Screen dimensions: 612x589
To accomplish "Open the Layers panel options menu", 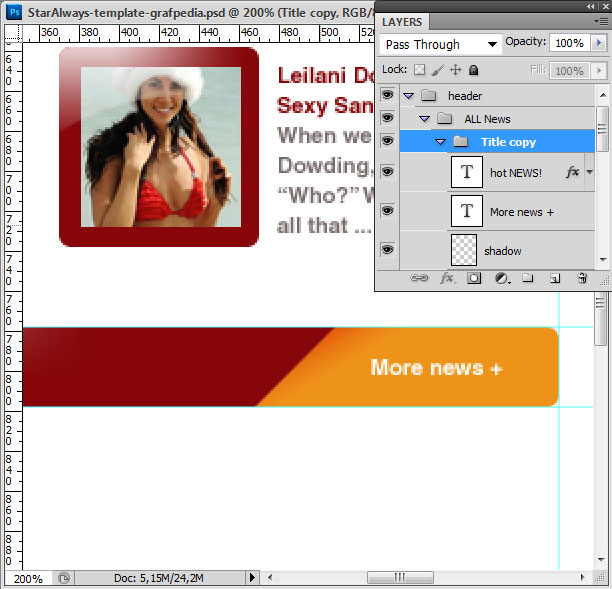I will coord(601,21).
